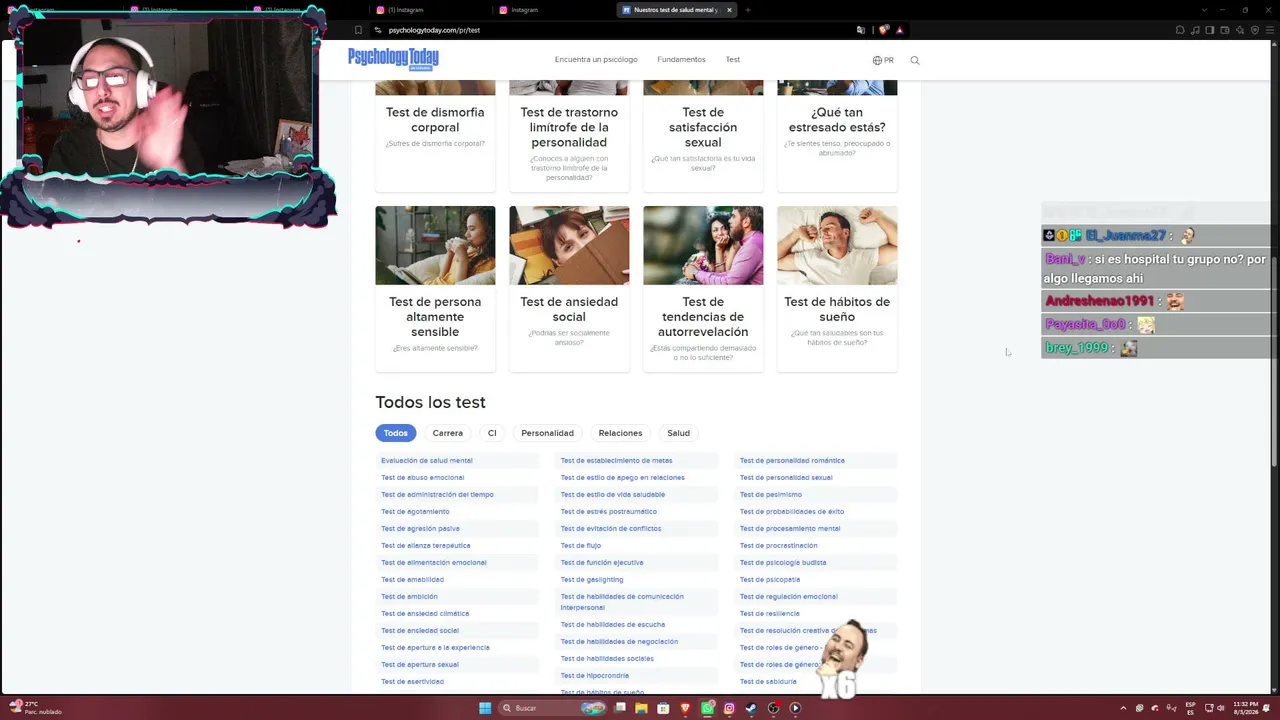This screenshot has width=1280, height=720.
Task: Open the notification bell in the taskbar
Action: pos(1268,708)
